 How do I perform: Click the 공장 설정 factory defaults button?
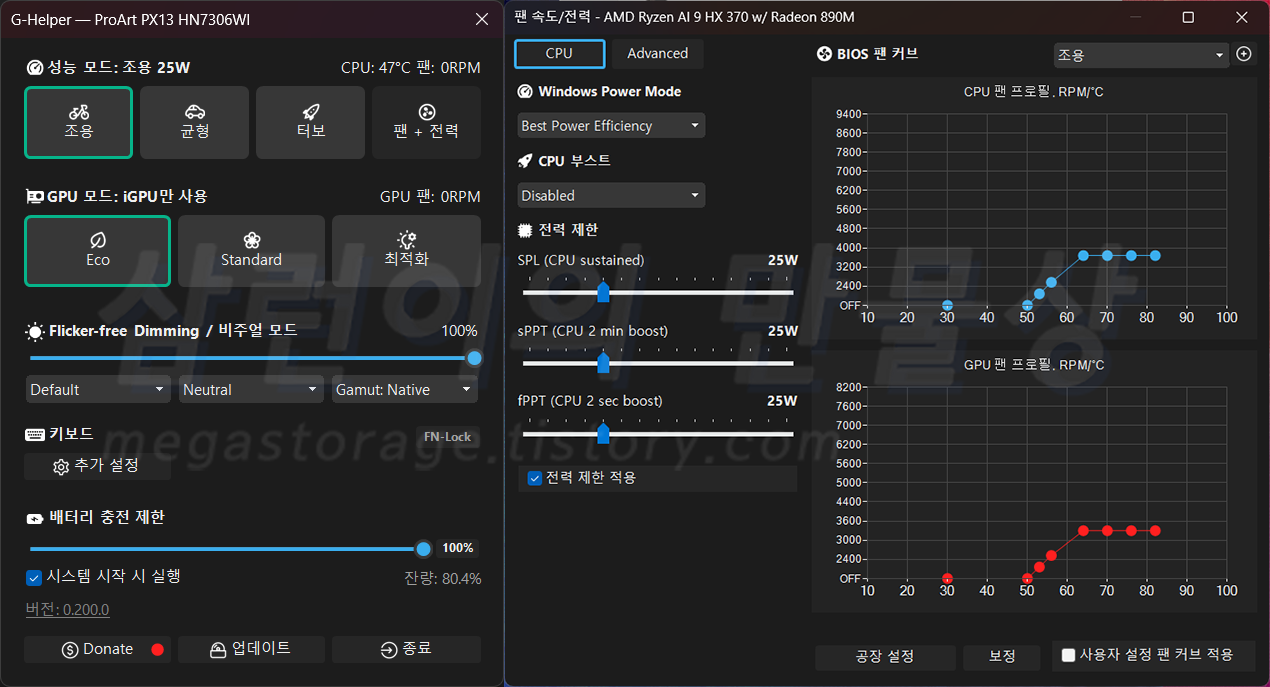click(884, 657)
